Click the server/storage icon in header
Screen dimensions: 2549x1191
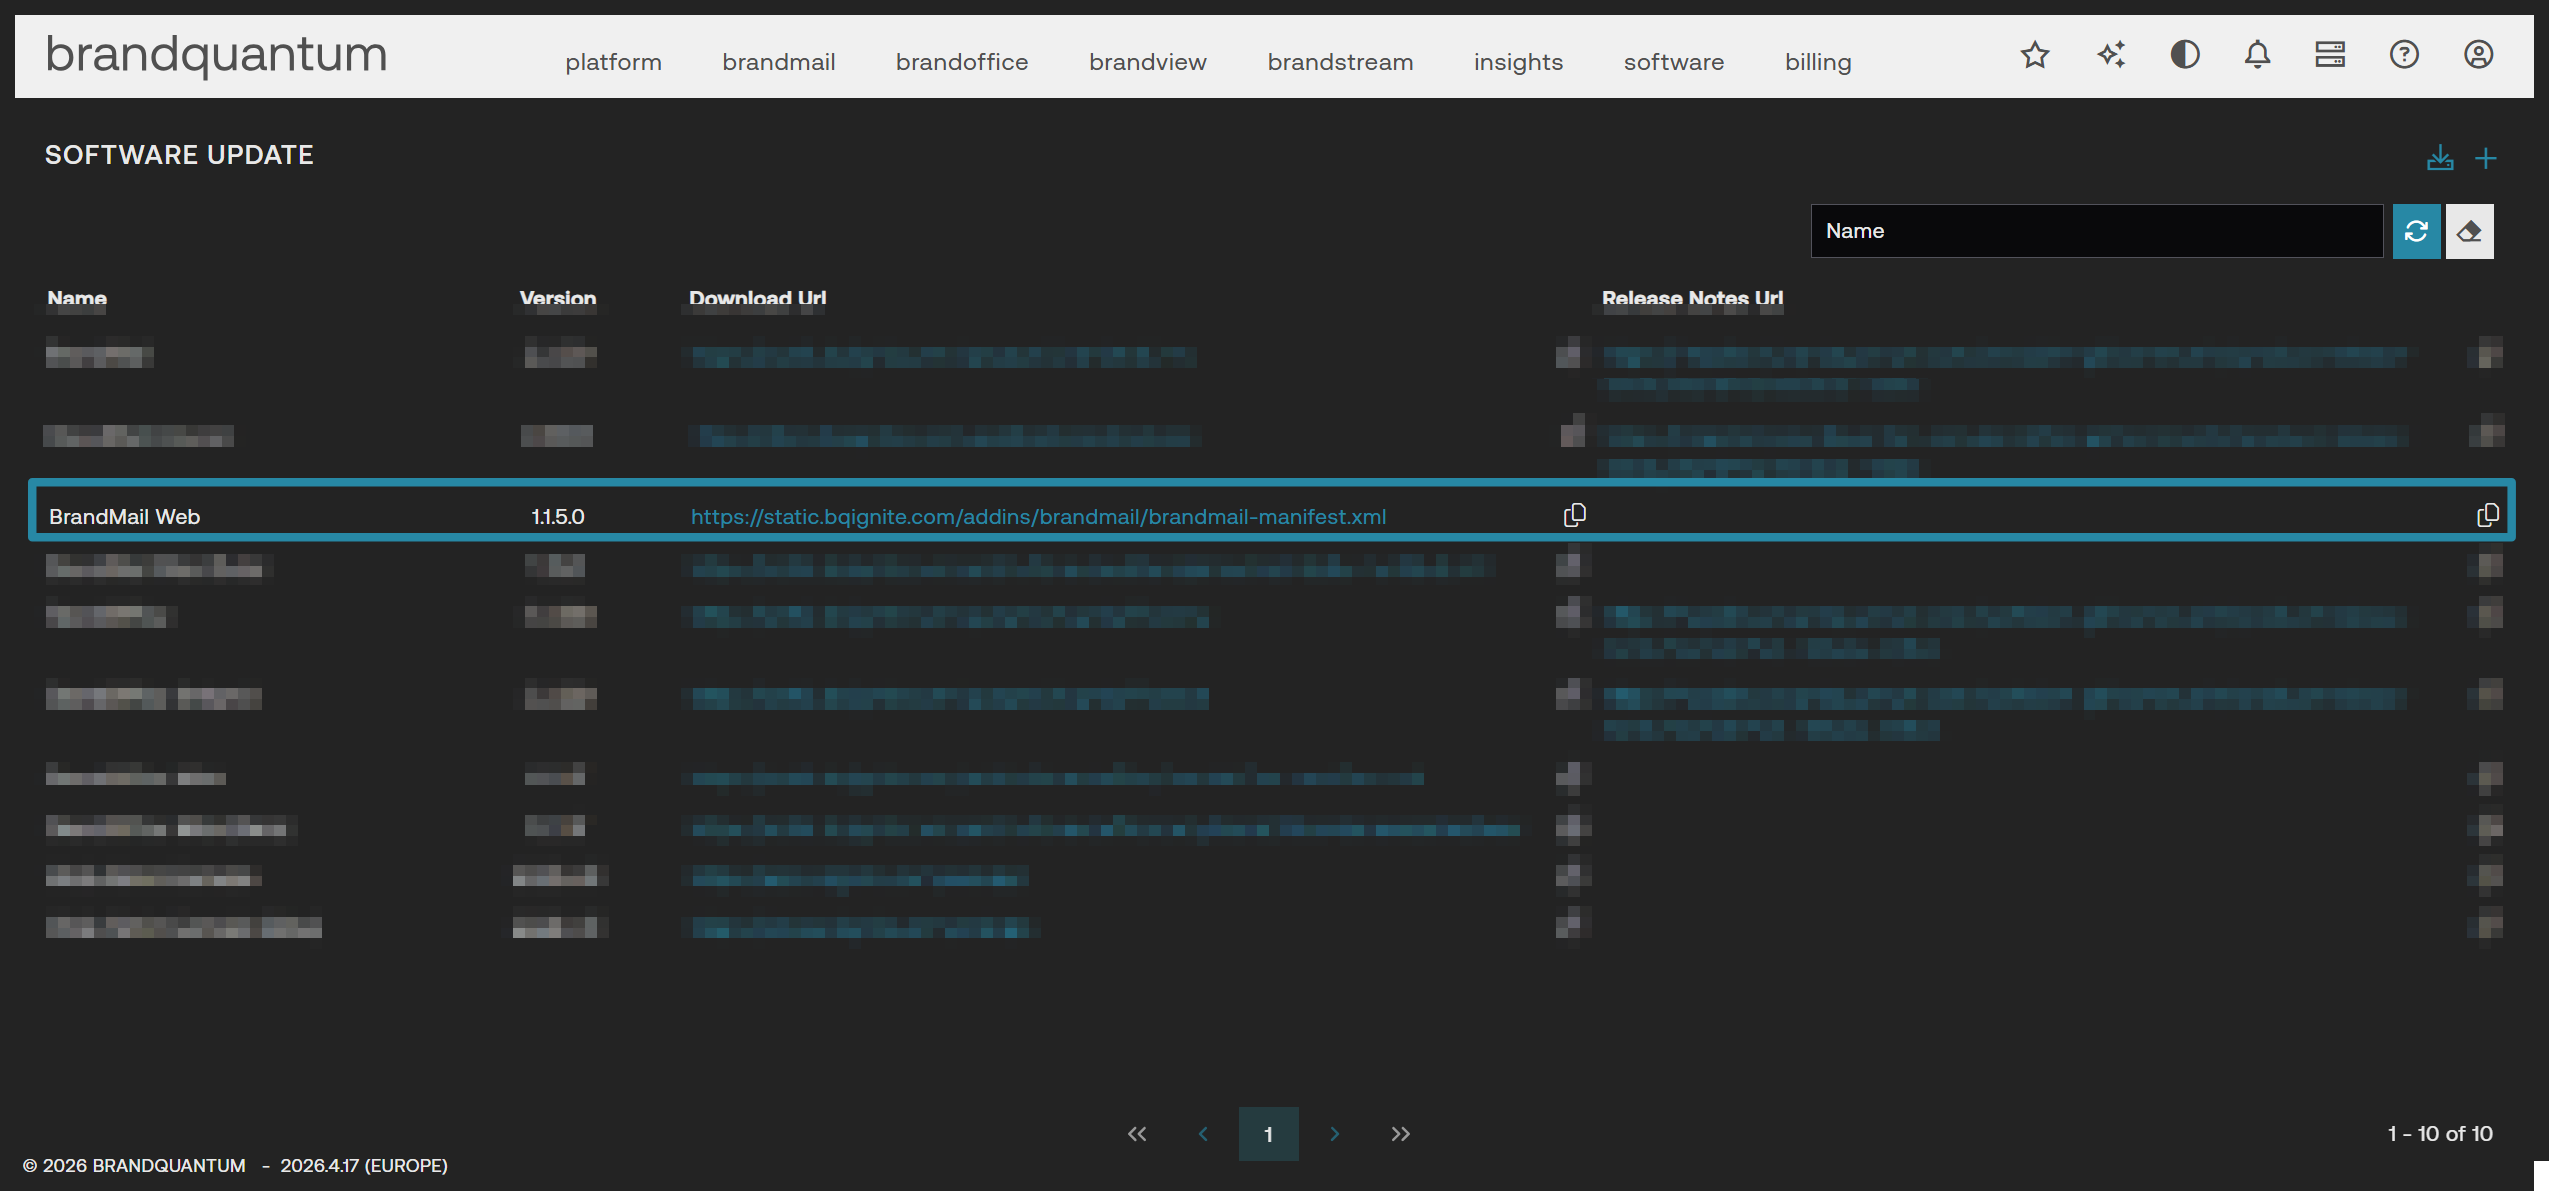tap(2330, 55)
